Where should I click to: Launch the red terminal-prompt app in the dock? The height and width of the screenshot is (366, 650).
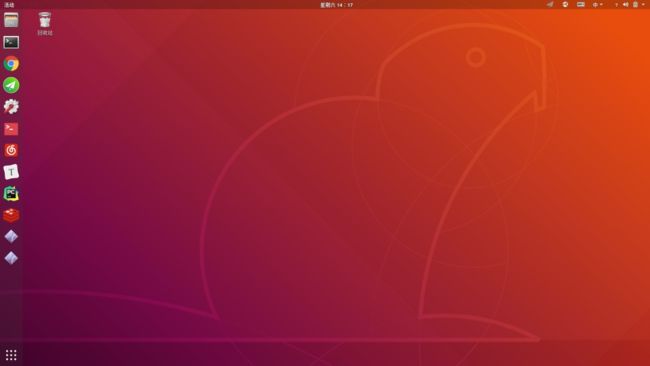(x=11, y=128)
